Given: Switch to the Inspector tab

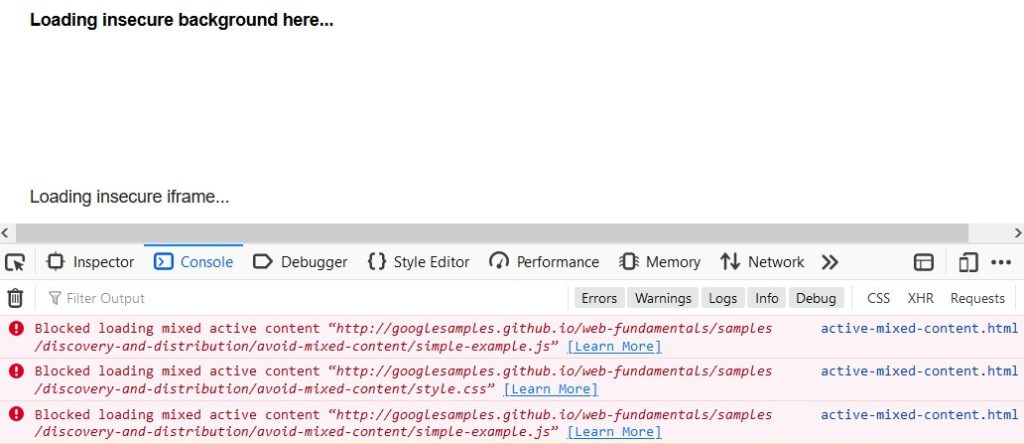Looking at the screenshot, I should click(91, 262).
